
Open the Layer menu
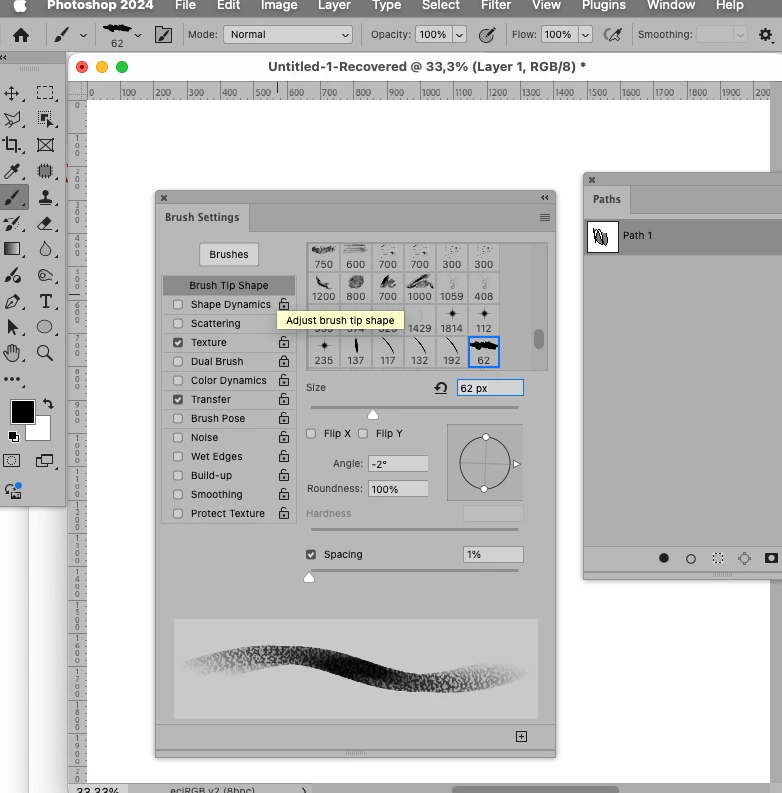[x=334, y=6]
